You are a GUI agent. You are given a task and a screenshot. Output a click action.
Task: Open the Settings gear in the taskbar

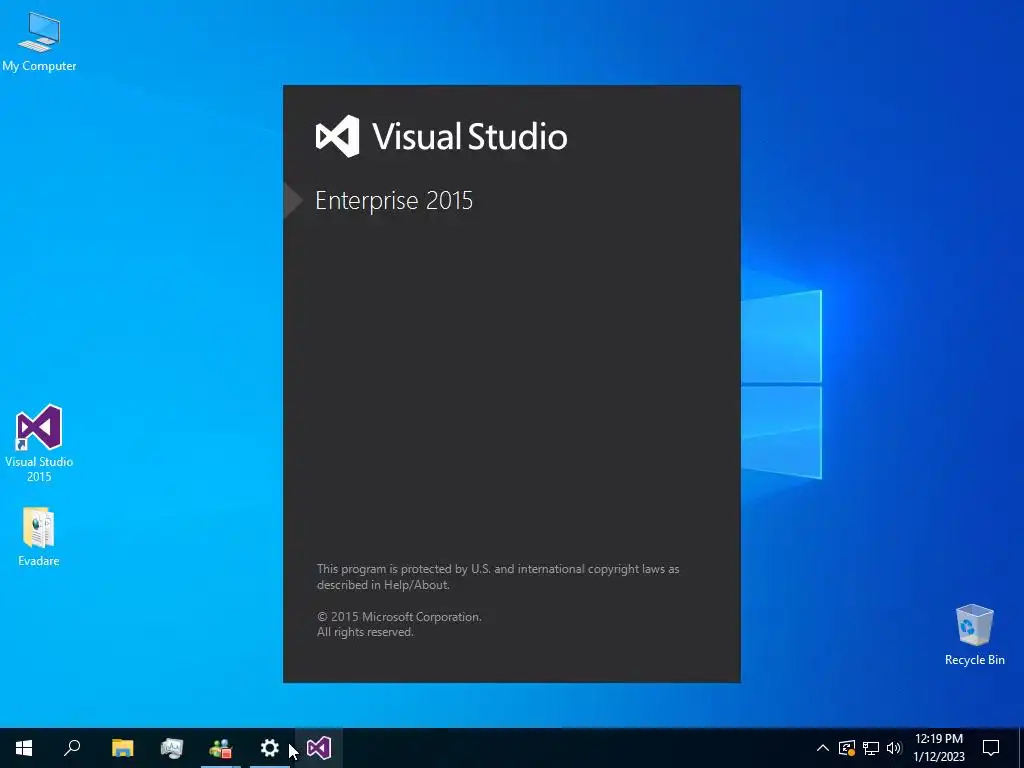coord(270,748)
